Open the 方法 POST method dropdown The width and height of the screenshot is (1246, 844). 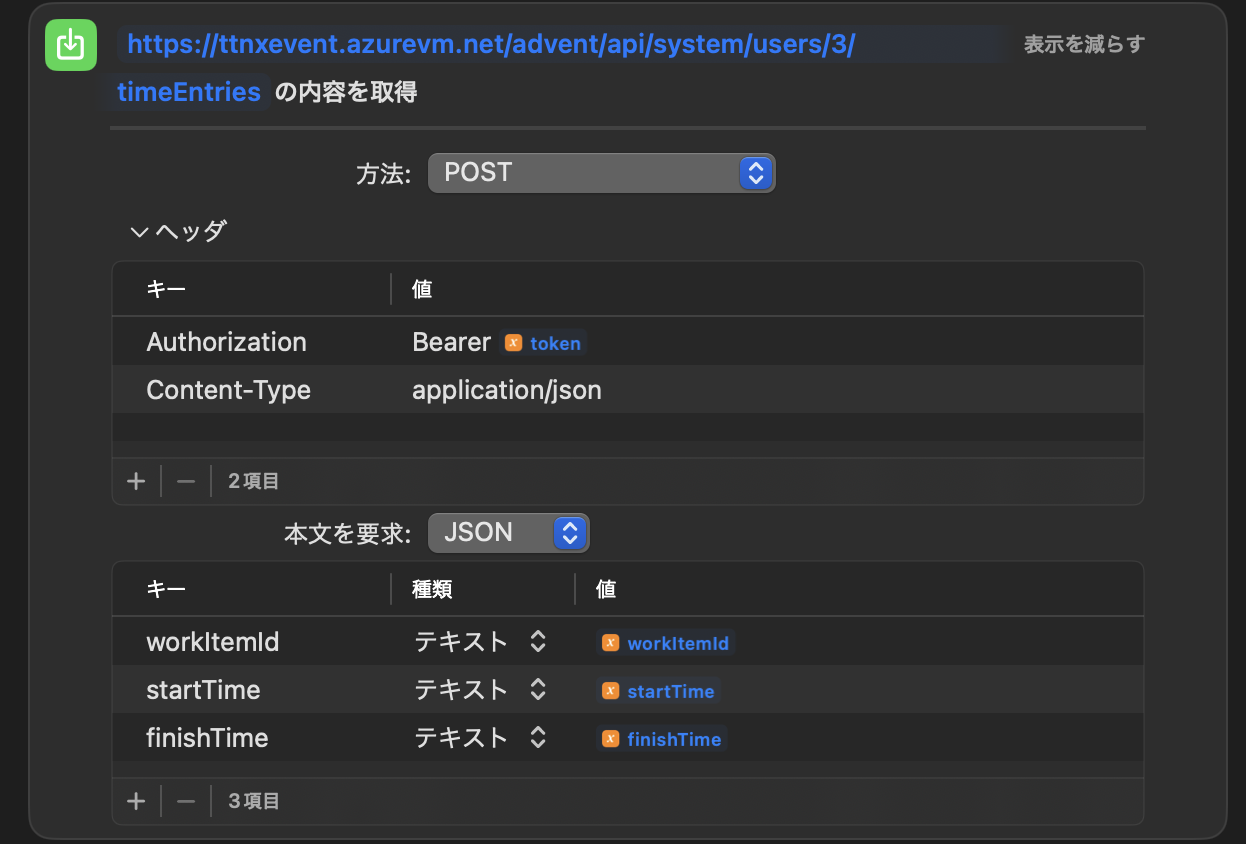601,172
